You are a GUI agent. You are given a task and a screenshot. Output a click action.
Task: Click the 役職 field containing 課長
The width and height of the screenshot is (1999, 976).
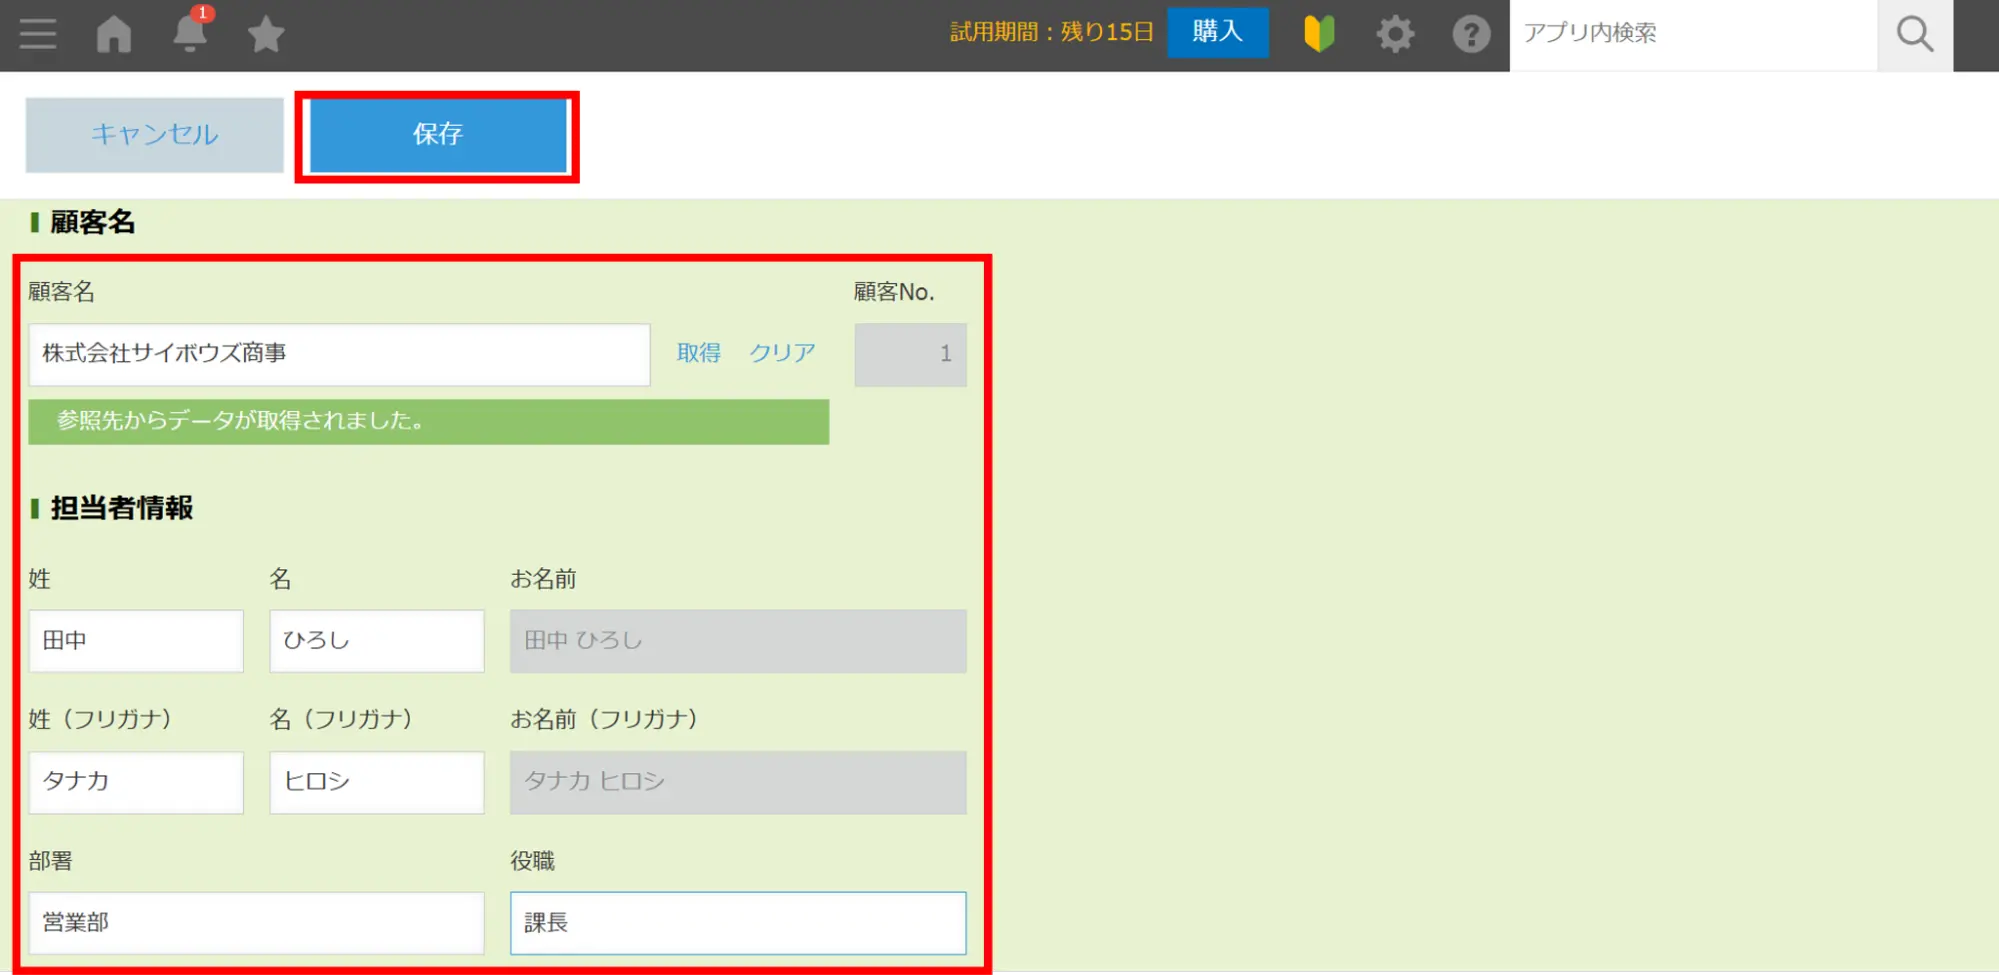click(738, 923)
